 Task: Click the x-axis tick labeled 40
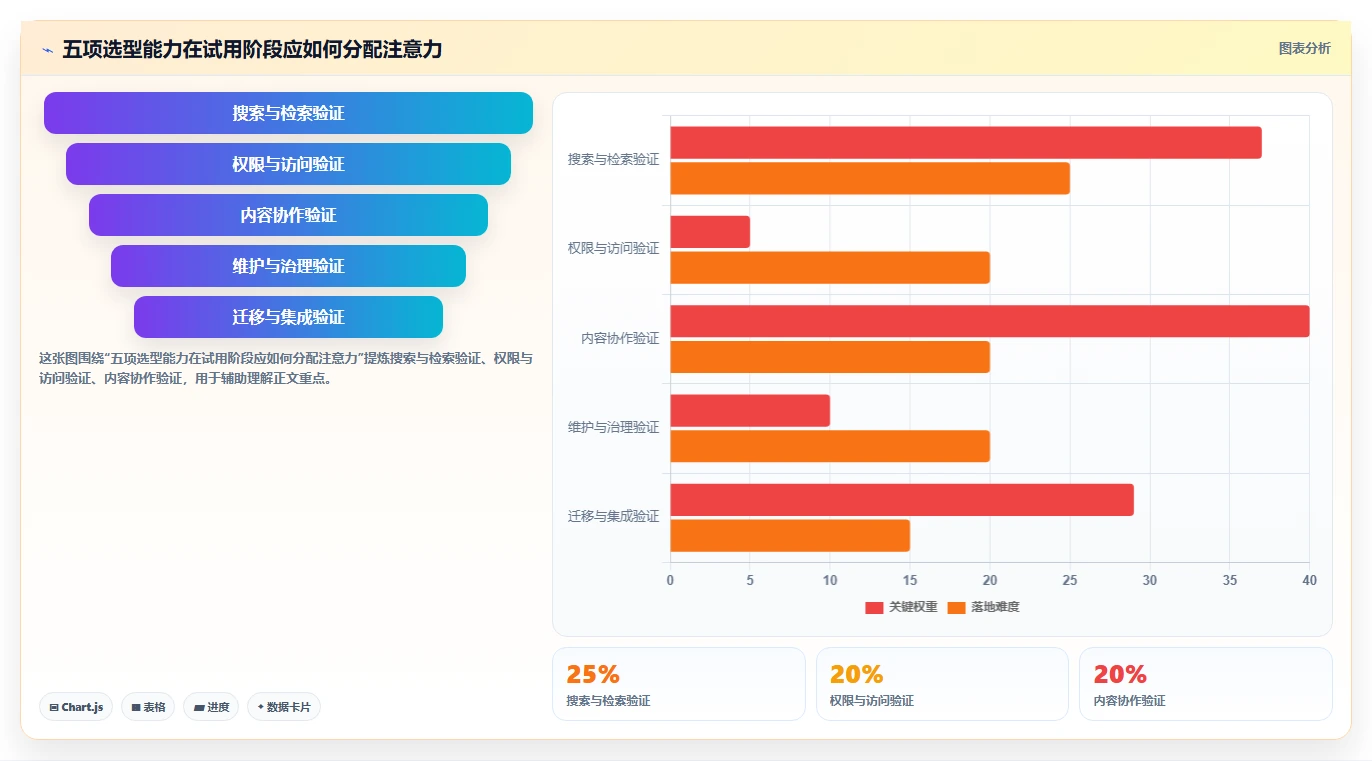point(1309,581)
